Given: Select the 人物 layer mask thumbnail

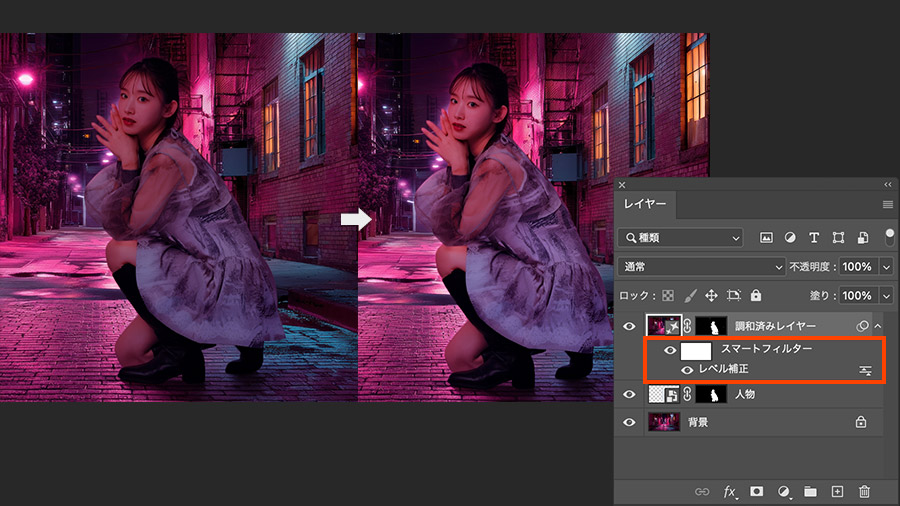Looking at the screenshot, I should (711, 394).
